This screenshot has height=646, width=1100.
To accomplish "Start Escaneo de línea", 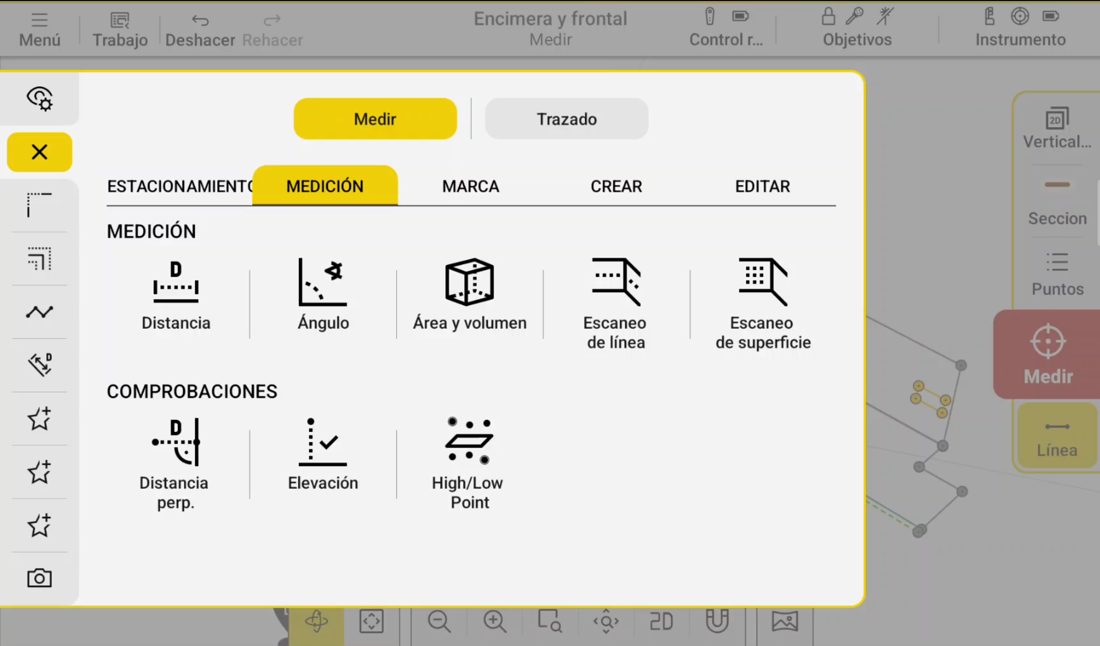I will [x=616, y=304].
